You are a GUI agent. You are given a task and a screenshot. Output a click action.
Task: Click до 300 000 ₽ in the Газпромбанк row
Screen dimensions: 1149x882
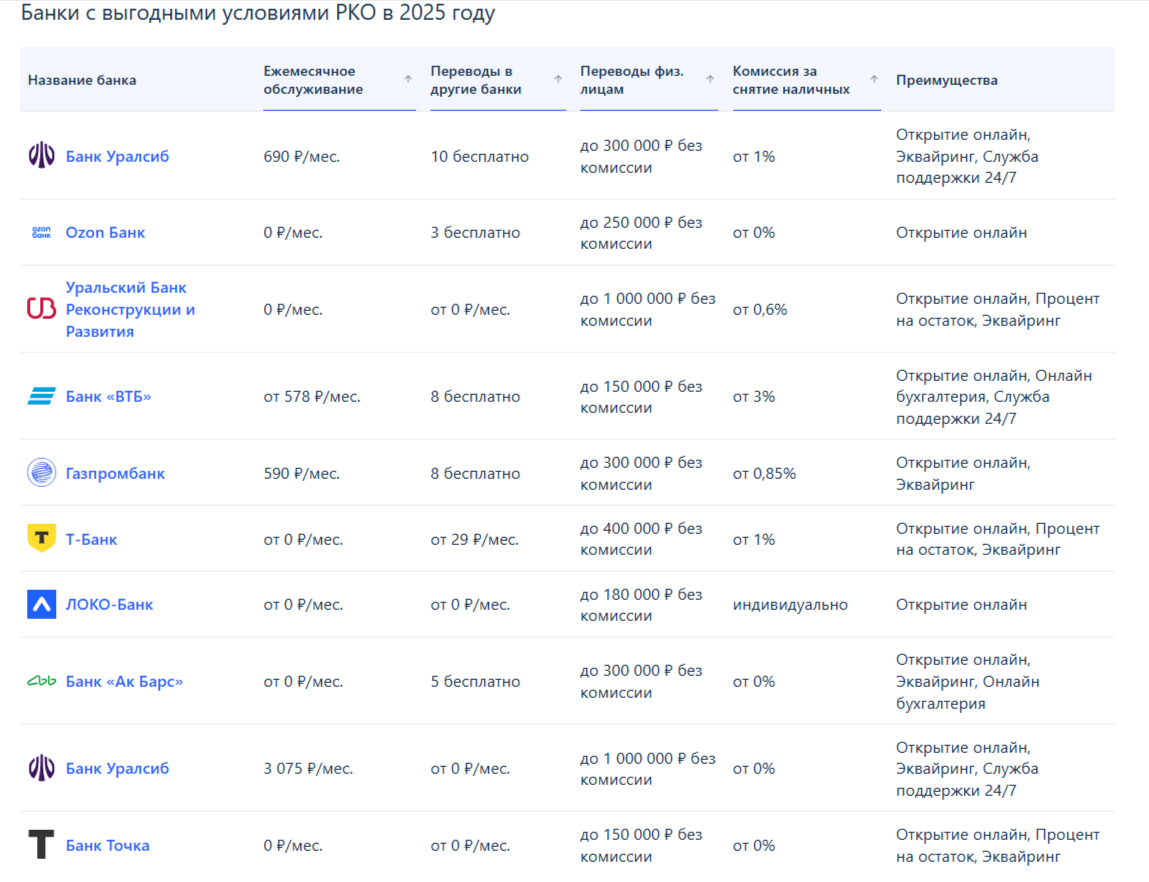coord(641,473)
